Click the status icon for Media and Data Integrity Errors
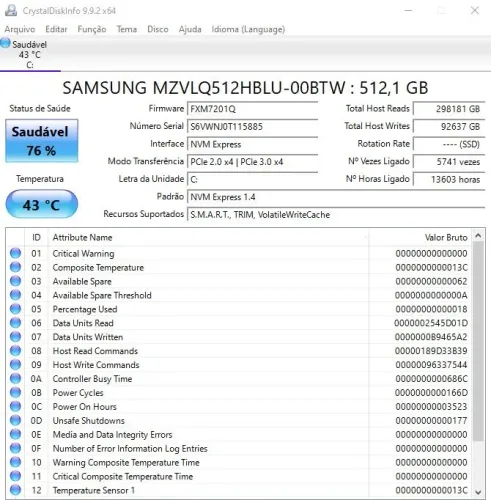 pyautogui.click(x=15, y=434)
